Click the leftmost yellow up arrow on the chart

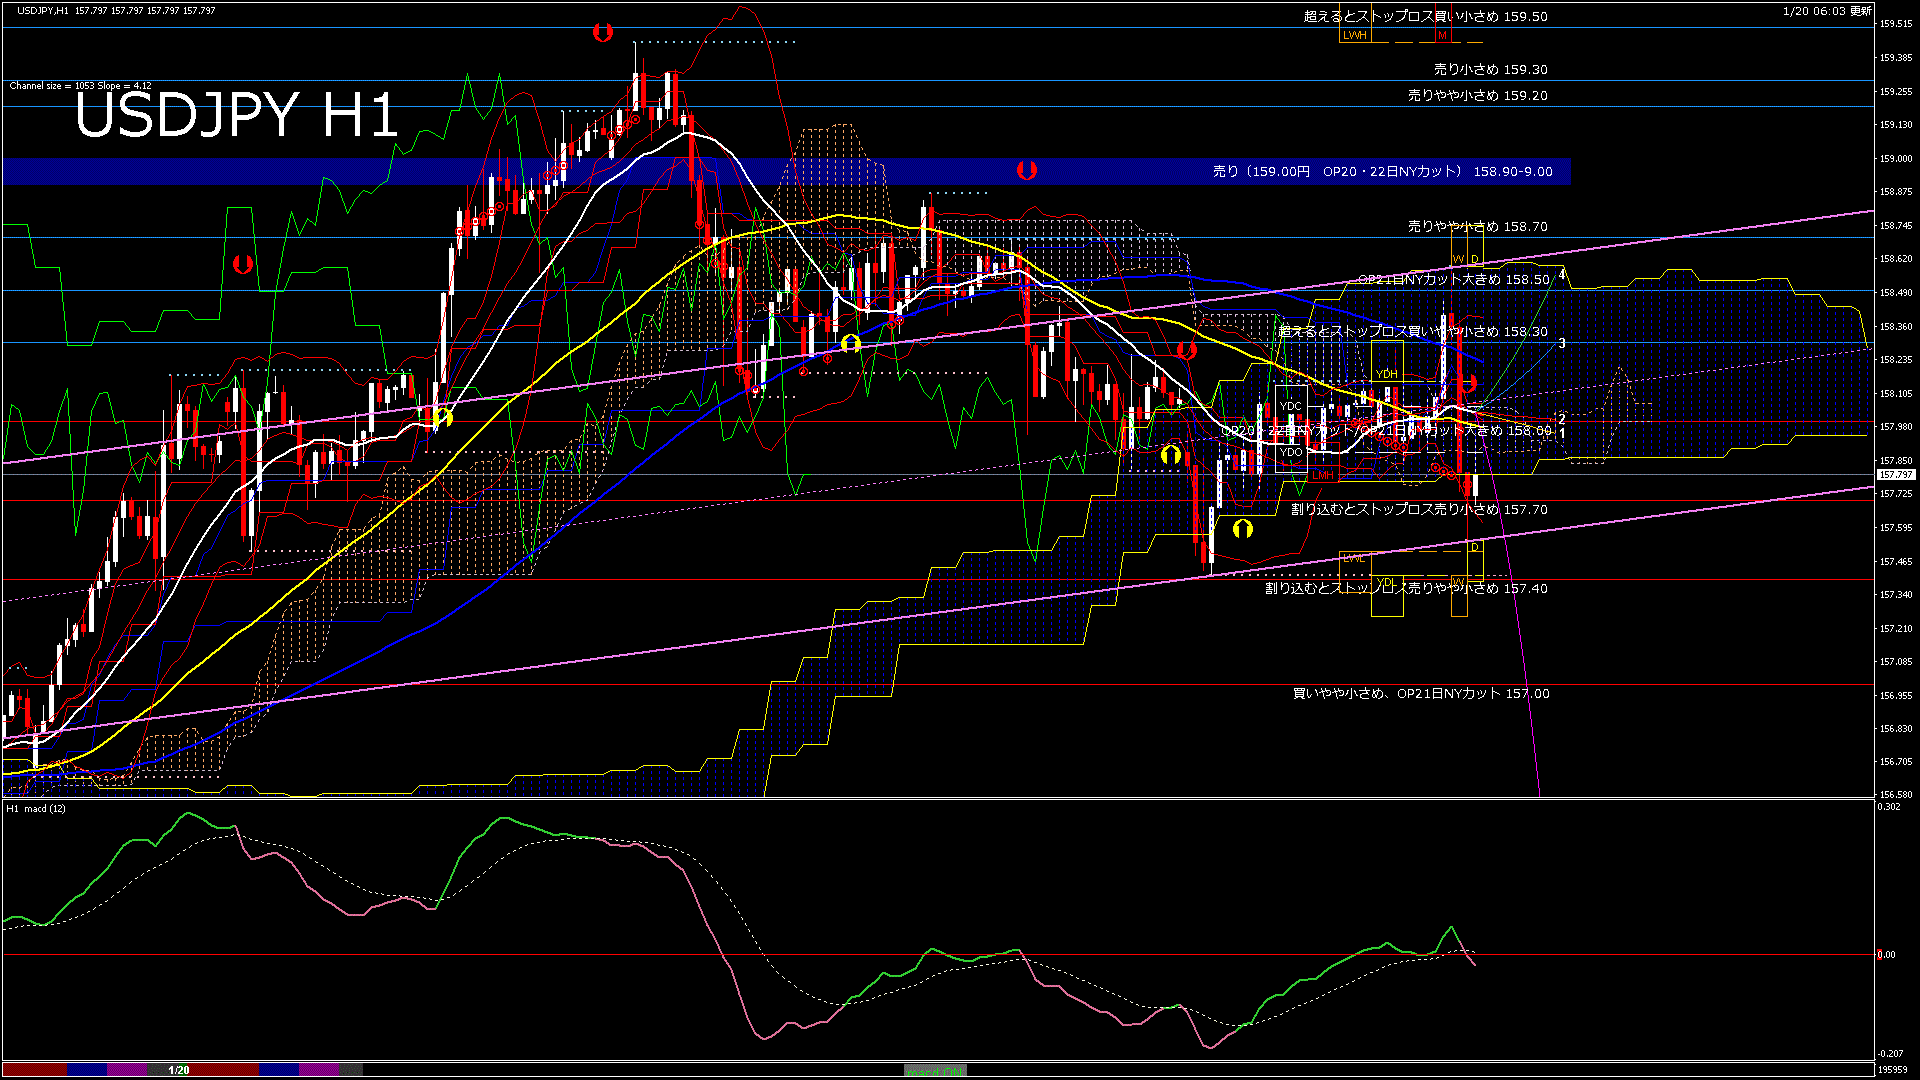click(x=443, y=417)
